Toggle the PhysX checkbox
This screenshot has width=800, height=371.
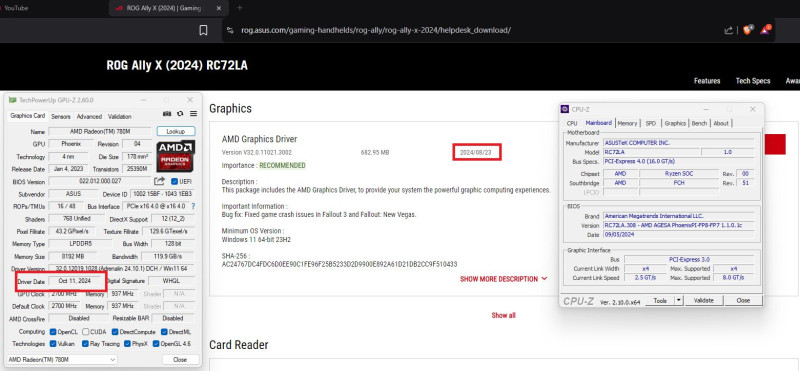coord(128,344)
